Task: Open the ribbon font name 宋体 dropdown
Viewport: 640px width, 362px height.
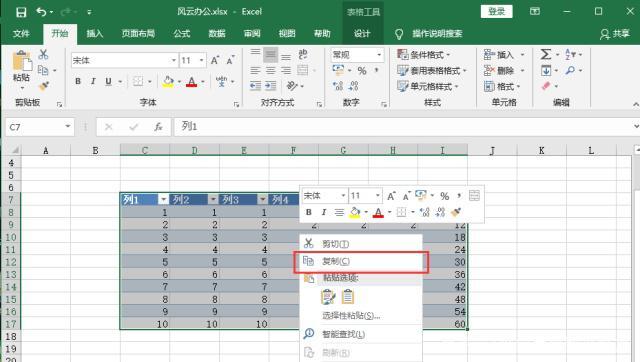Action: 174,60
